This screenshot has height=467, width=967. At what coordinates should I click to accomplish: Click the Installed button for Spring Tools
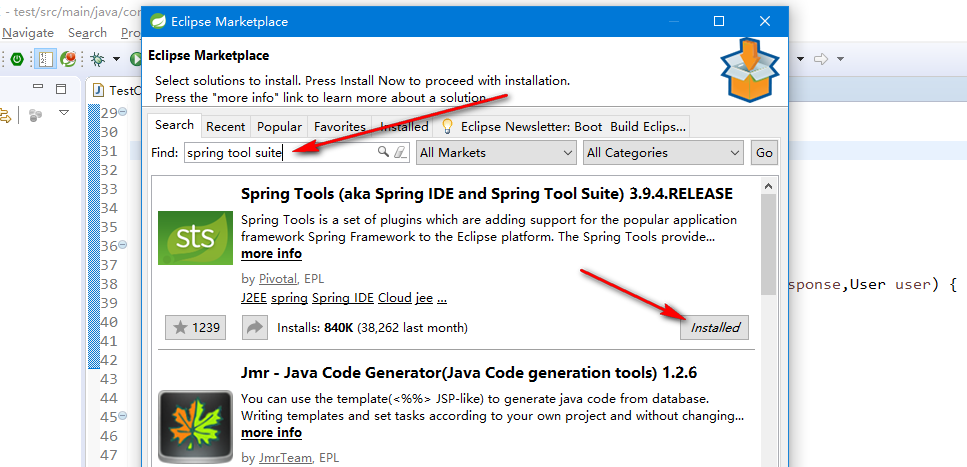pos(714,328)
